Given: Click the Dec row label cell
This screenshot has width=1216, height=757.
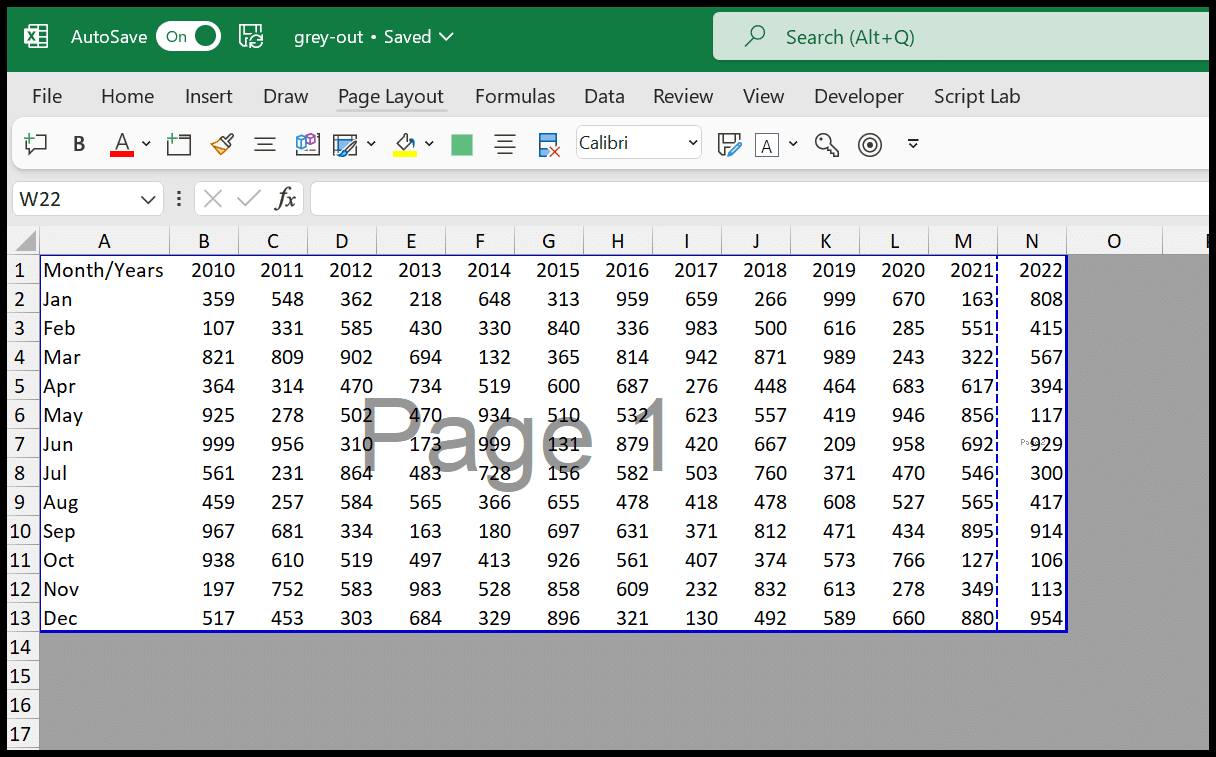Looking at the screenshot, I should pyautogui.click(x=104, y=618).
